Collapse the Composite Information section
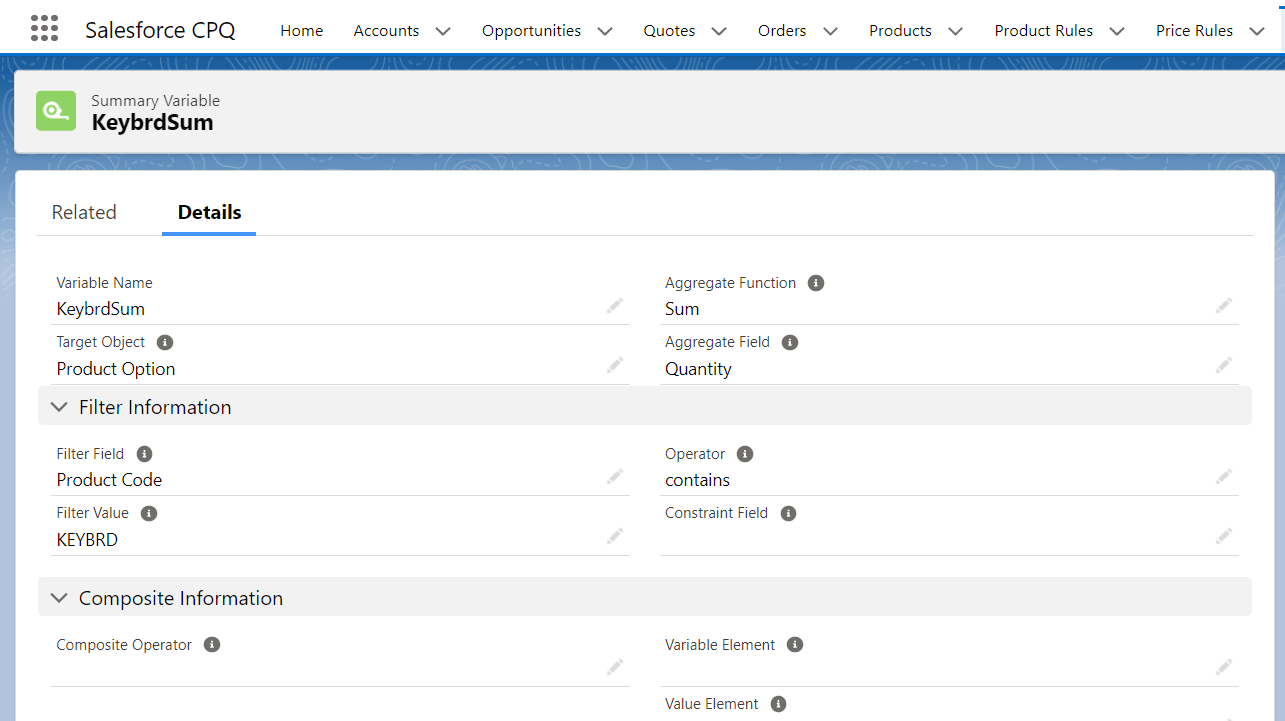Viewport: 1285px width, 721px height. [59, 597]
